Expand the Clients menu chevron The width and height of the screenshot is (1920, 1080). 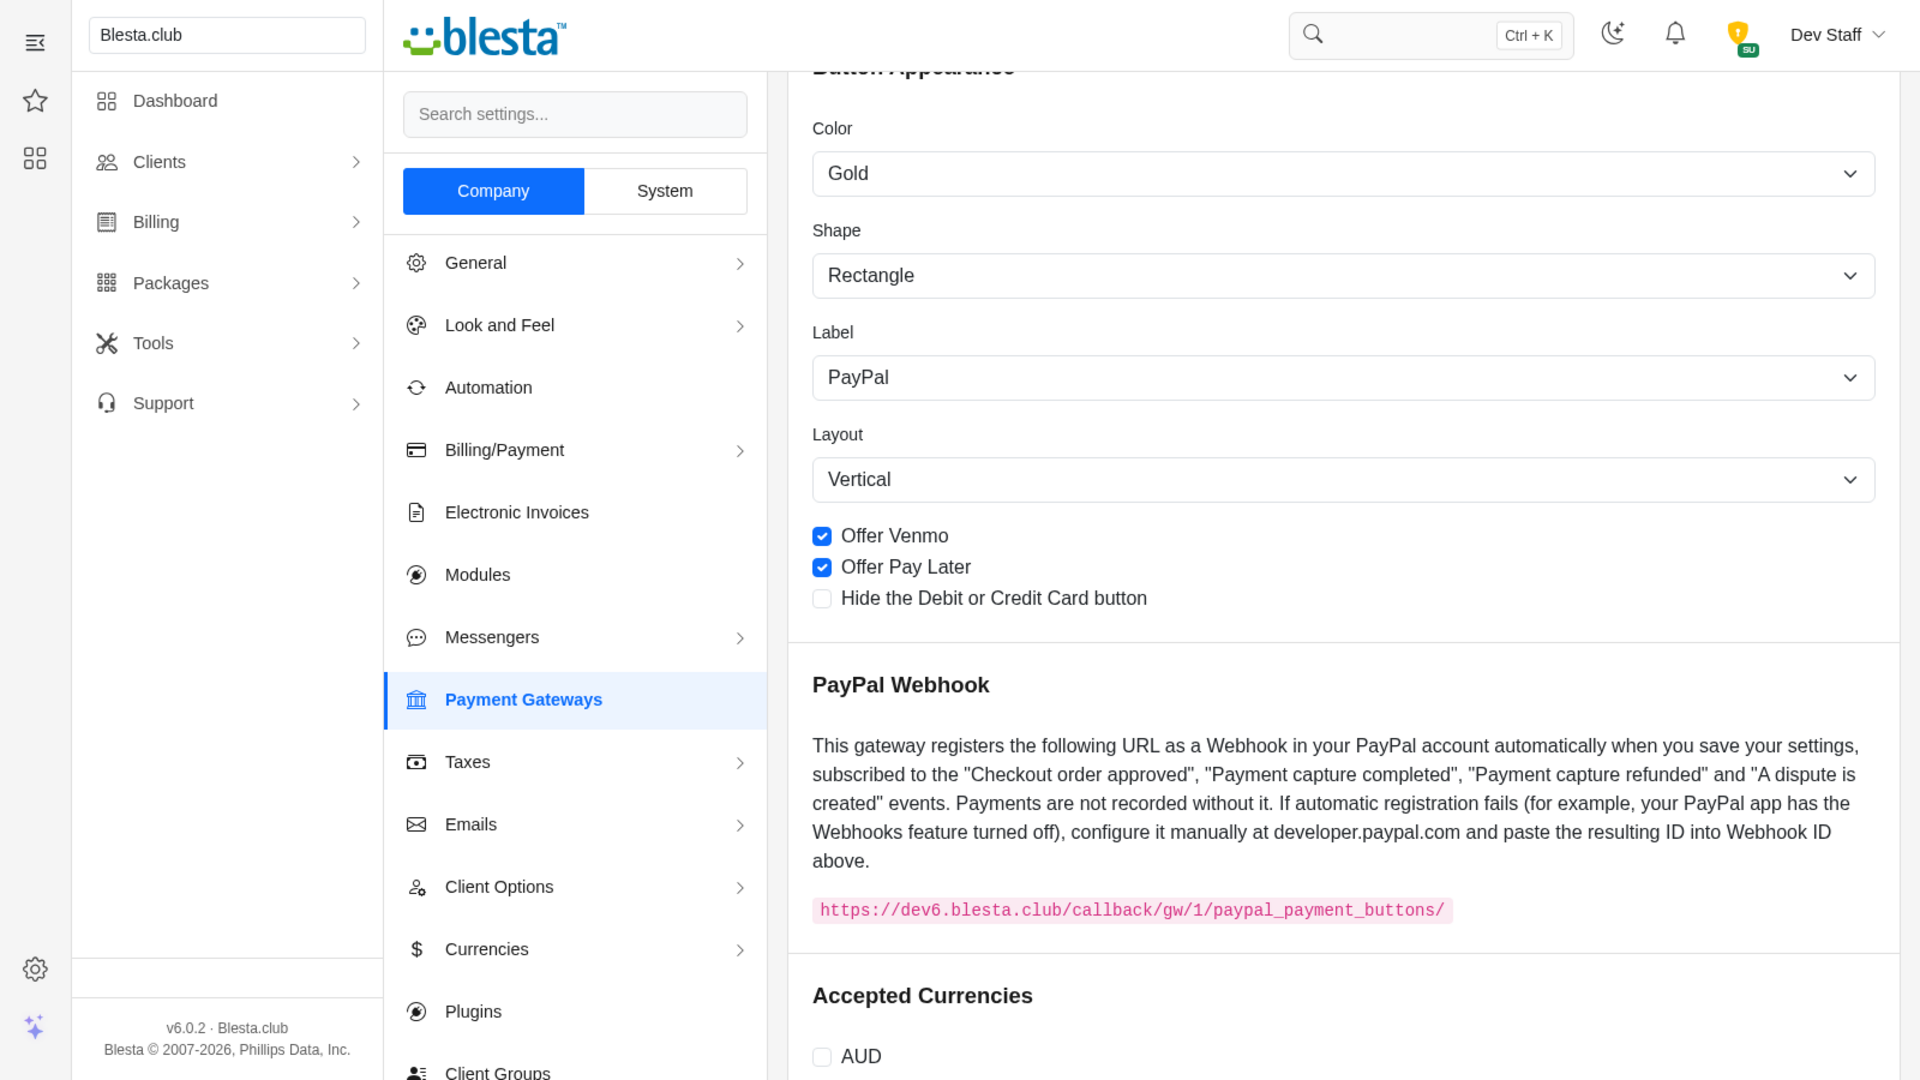tap(356, 162)
